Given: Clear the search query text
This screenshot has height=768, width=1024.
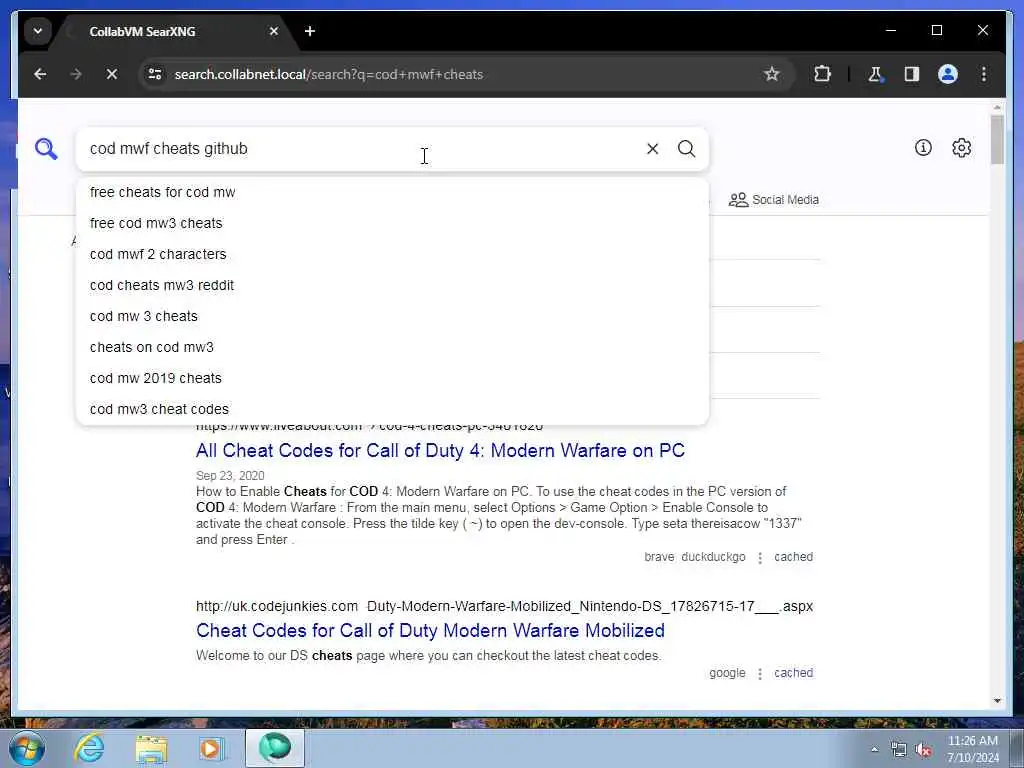Looking at the screenshot, I should click(652, 149).
